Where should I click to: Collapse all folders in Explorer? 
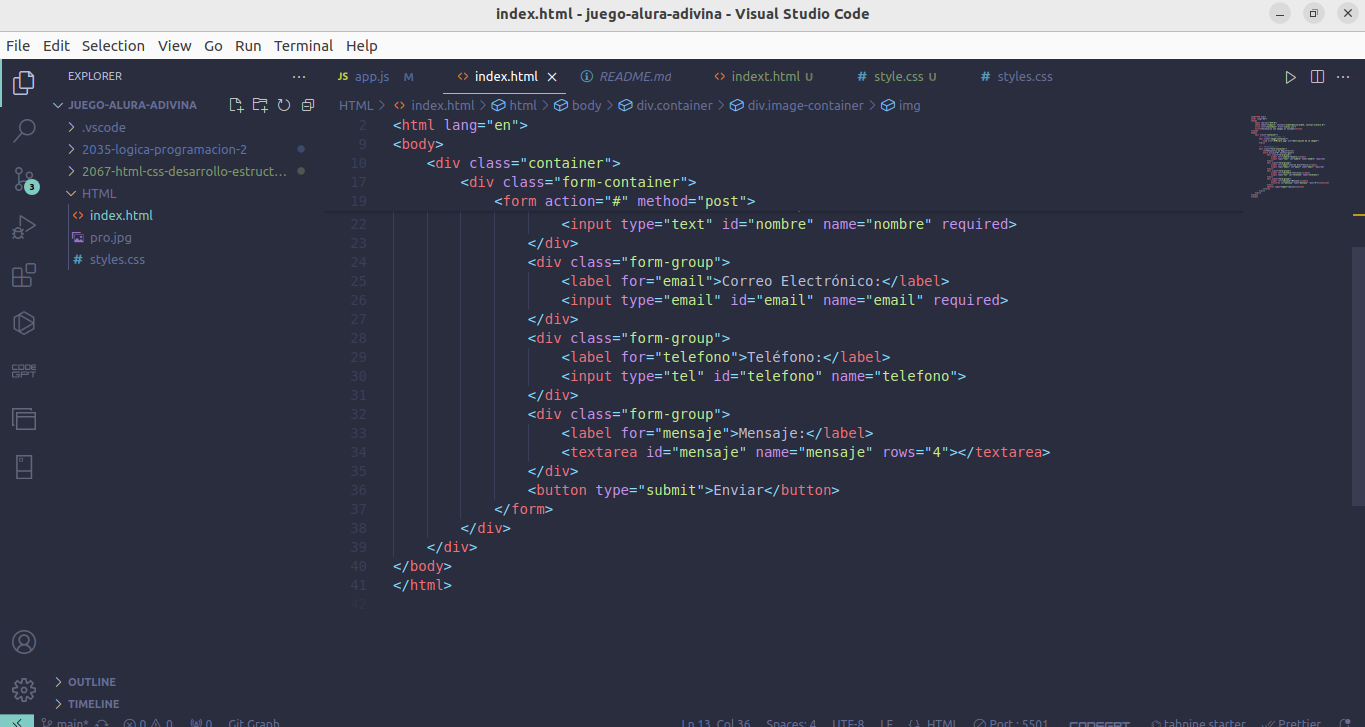(x=308, y=105)
